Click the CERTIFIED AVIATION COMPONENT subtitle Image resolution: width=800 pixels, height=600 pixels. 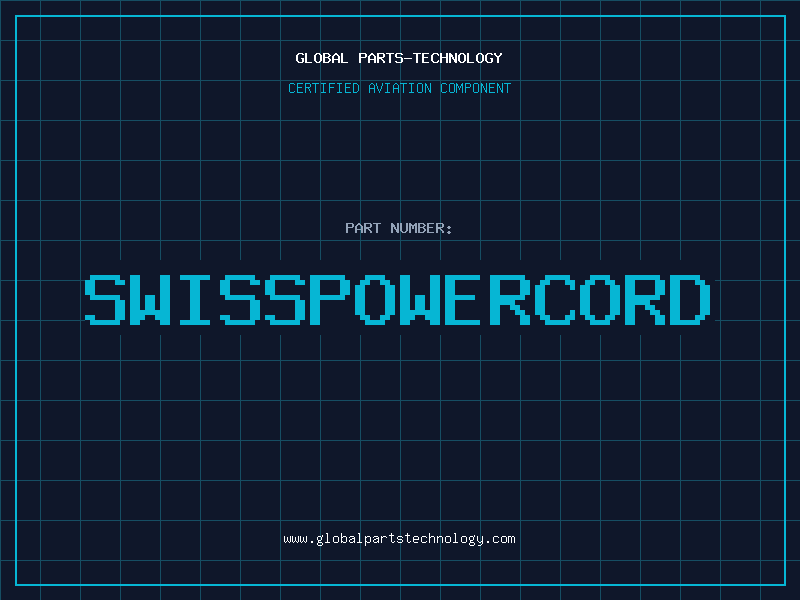399,88
